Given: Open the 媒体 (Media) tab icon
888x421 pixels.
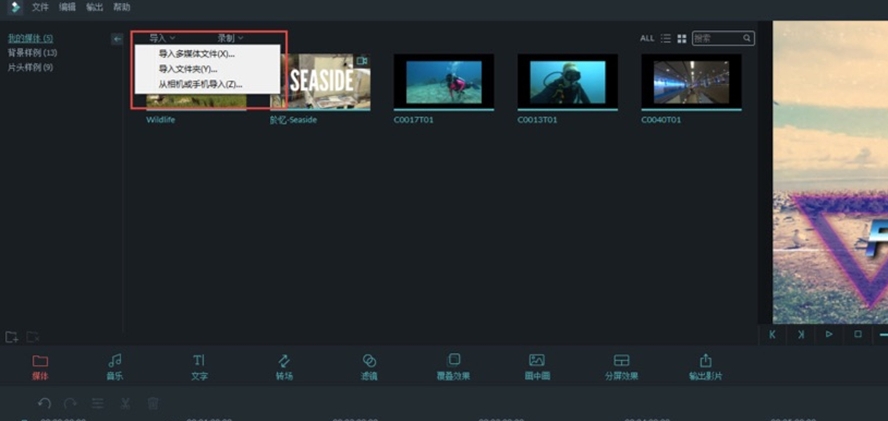Looking at the screenshot, I should (x=39, y=361).
